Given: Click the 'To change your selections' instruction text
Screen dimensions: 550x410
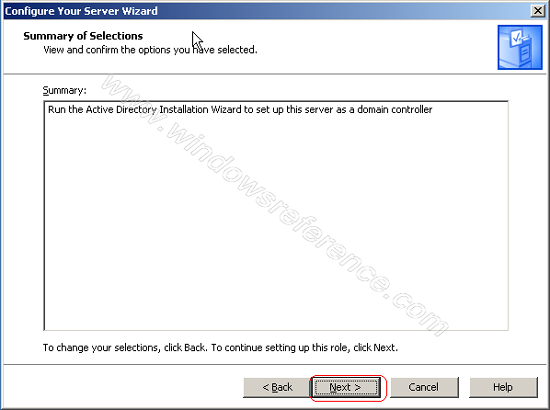Looking at the screenshot, I should coord(220,348).
